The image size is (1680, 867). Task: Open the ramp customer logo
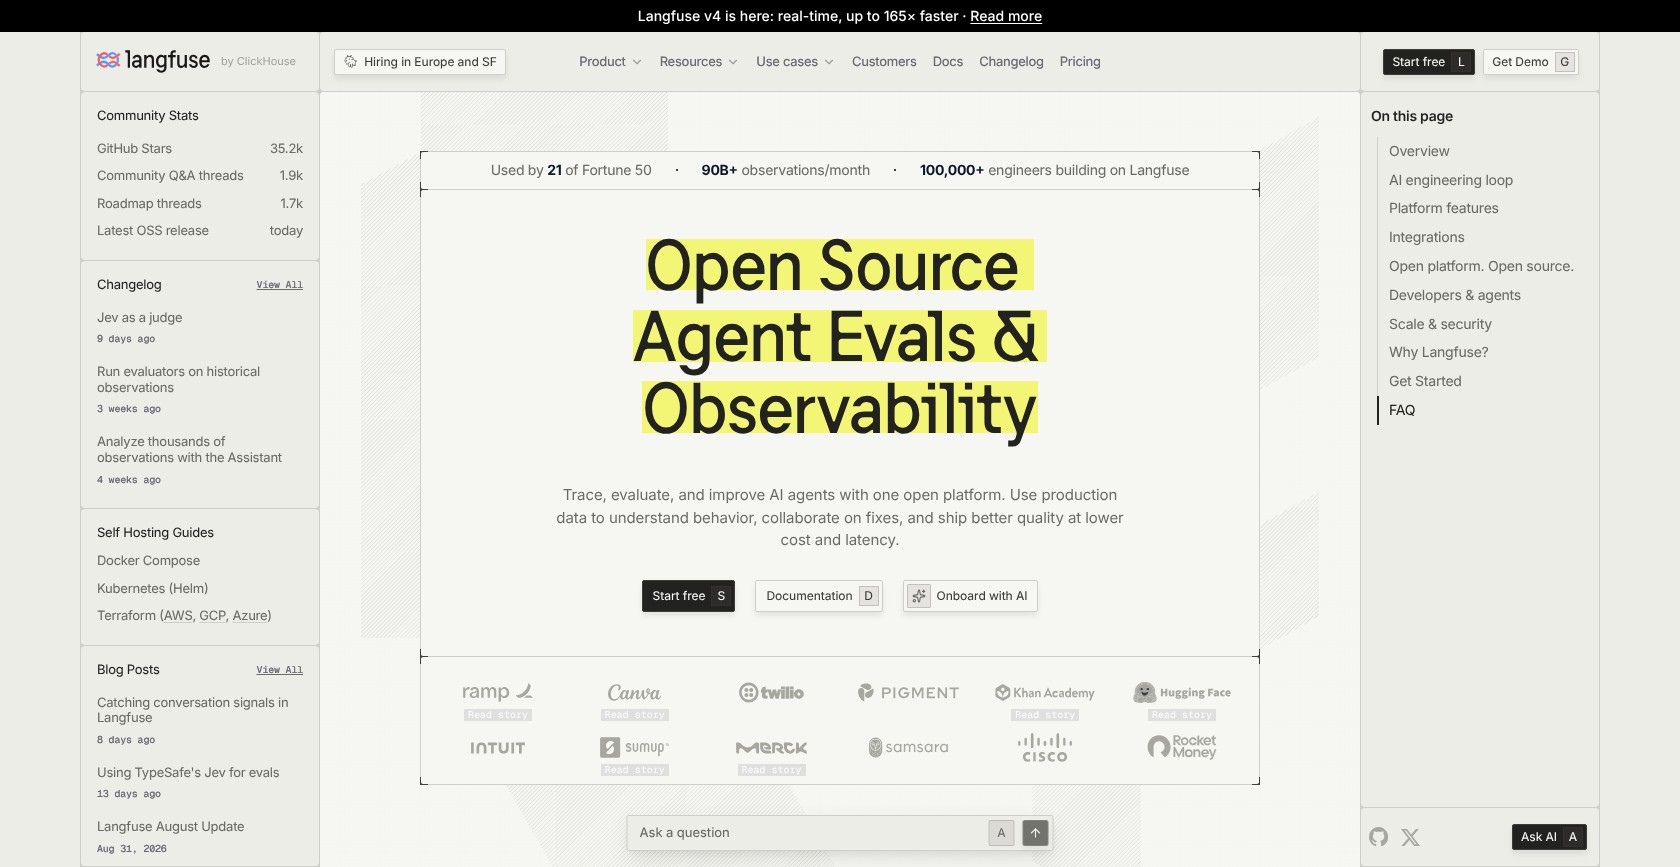coord(497,692)
